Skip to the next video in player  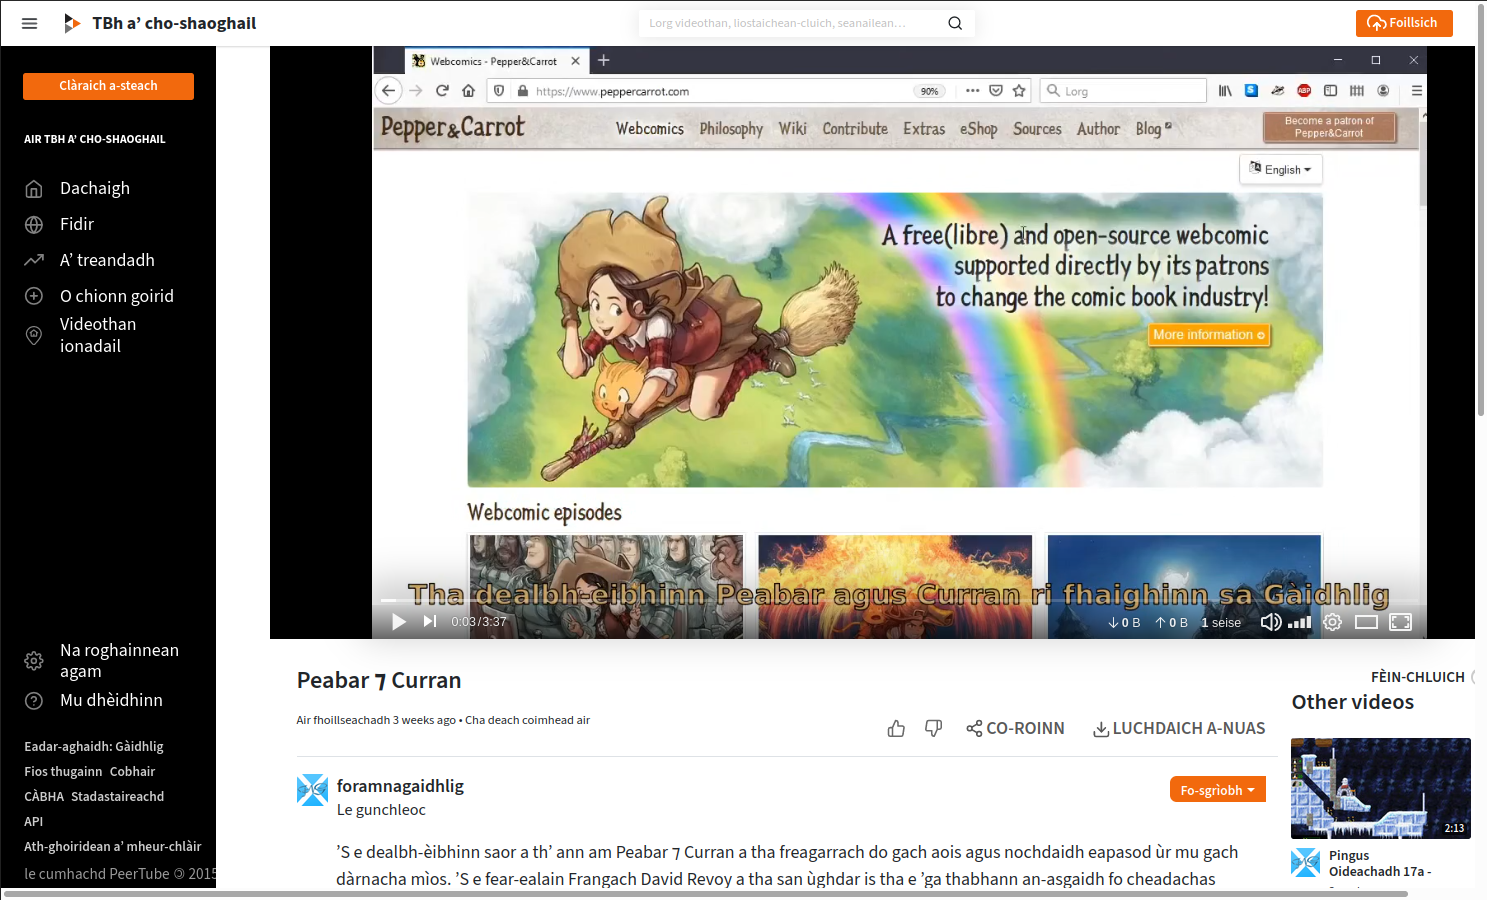[430, 622]
